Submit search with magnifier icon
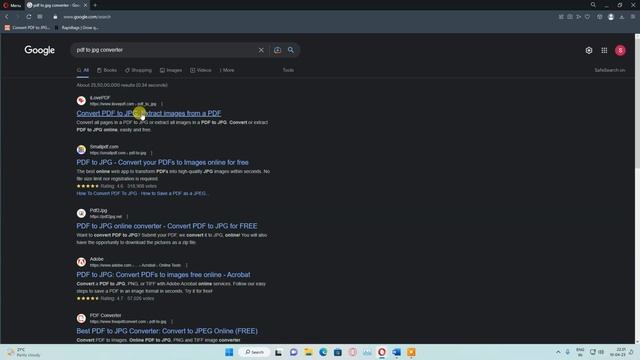This screenshot has width=640, height=360. (291, 50)
